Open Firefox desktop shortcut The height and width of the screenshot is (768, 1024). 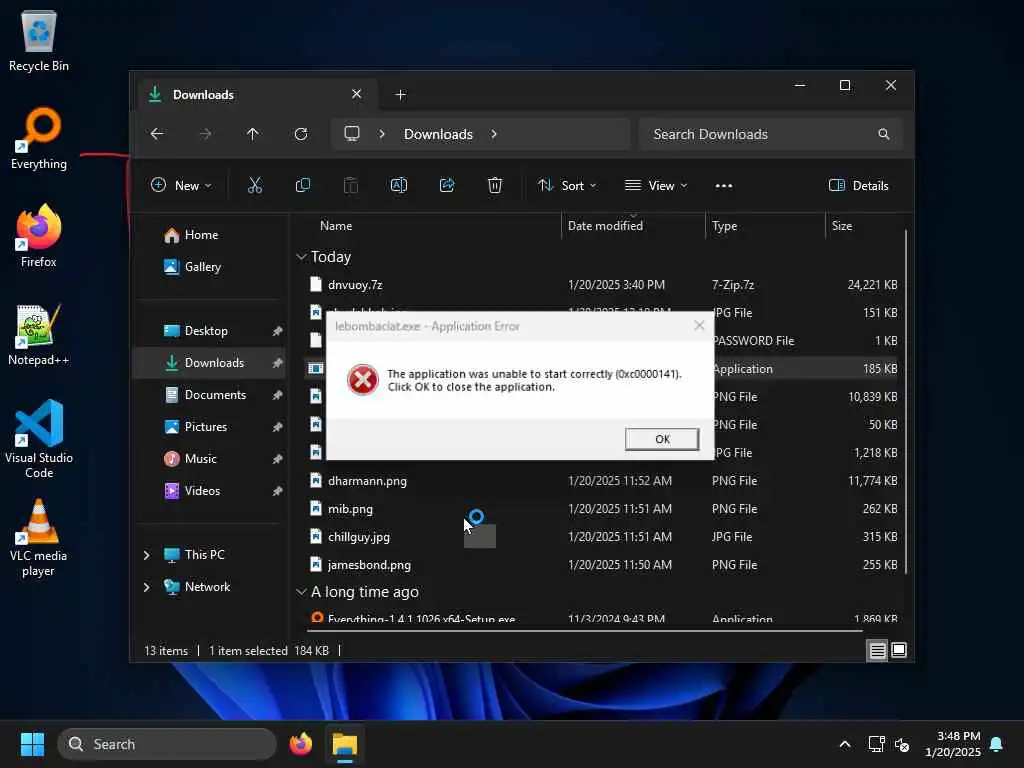[x=39, y=236]
